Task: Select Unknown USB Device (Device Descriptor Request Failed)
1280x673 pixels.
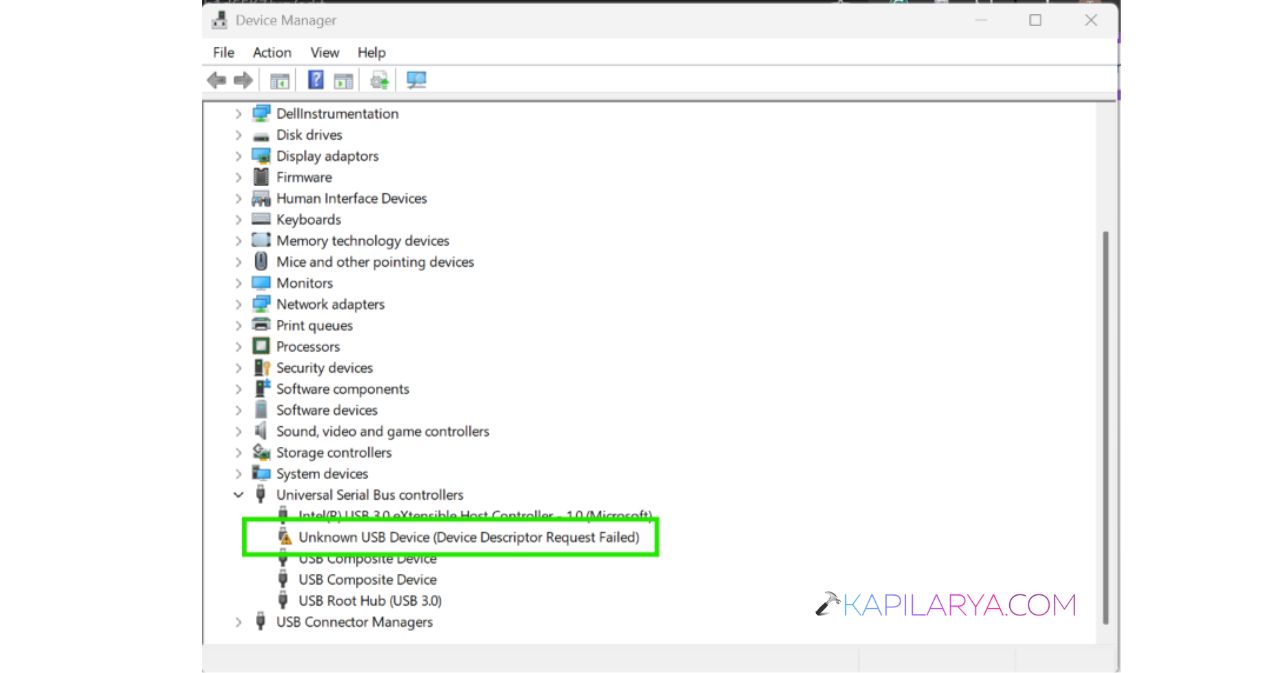Action: (469, 537)
